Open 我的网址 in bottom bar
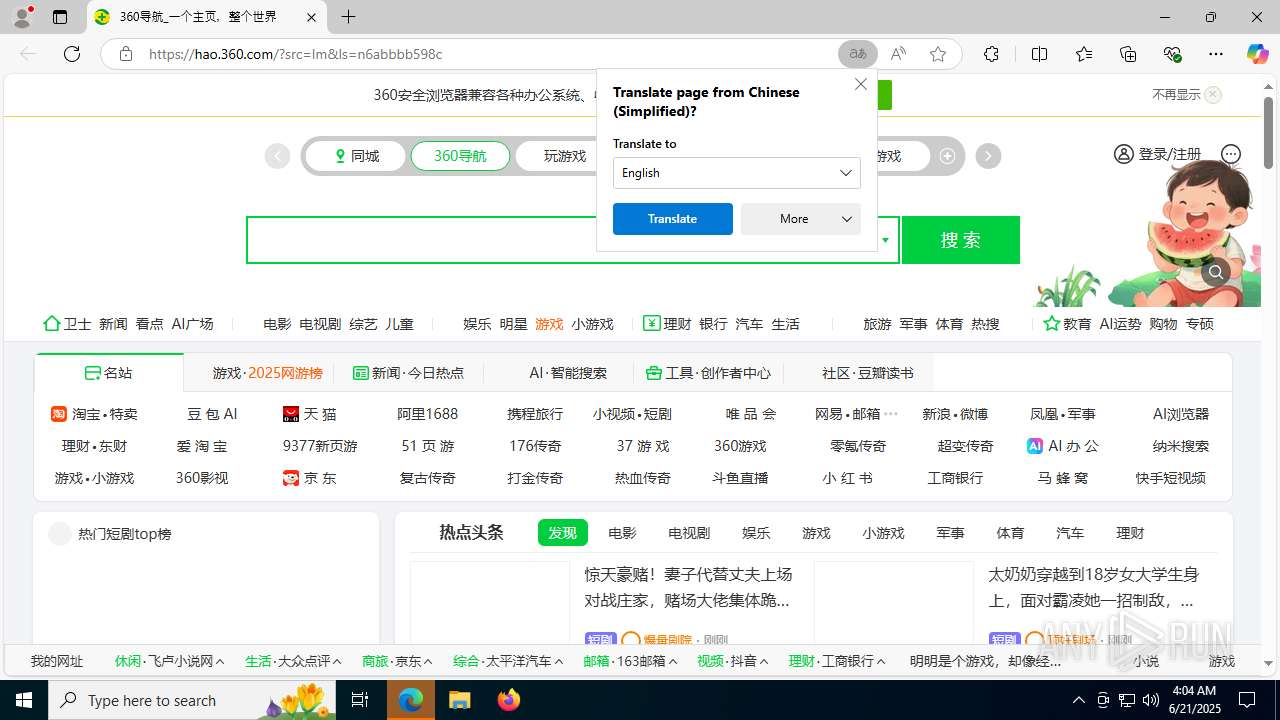Viewport: 1280px width, 720px height. tap(57, 661)
